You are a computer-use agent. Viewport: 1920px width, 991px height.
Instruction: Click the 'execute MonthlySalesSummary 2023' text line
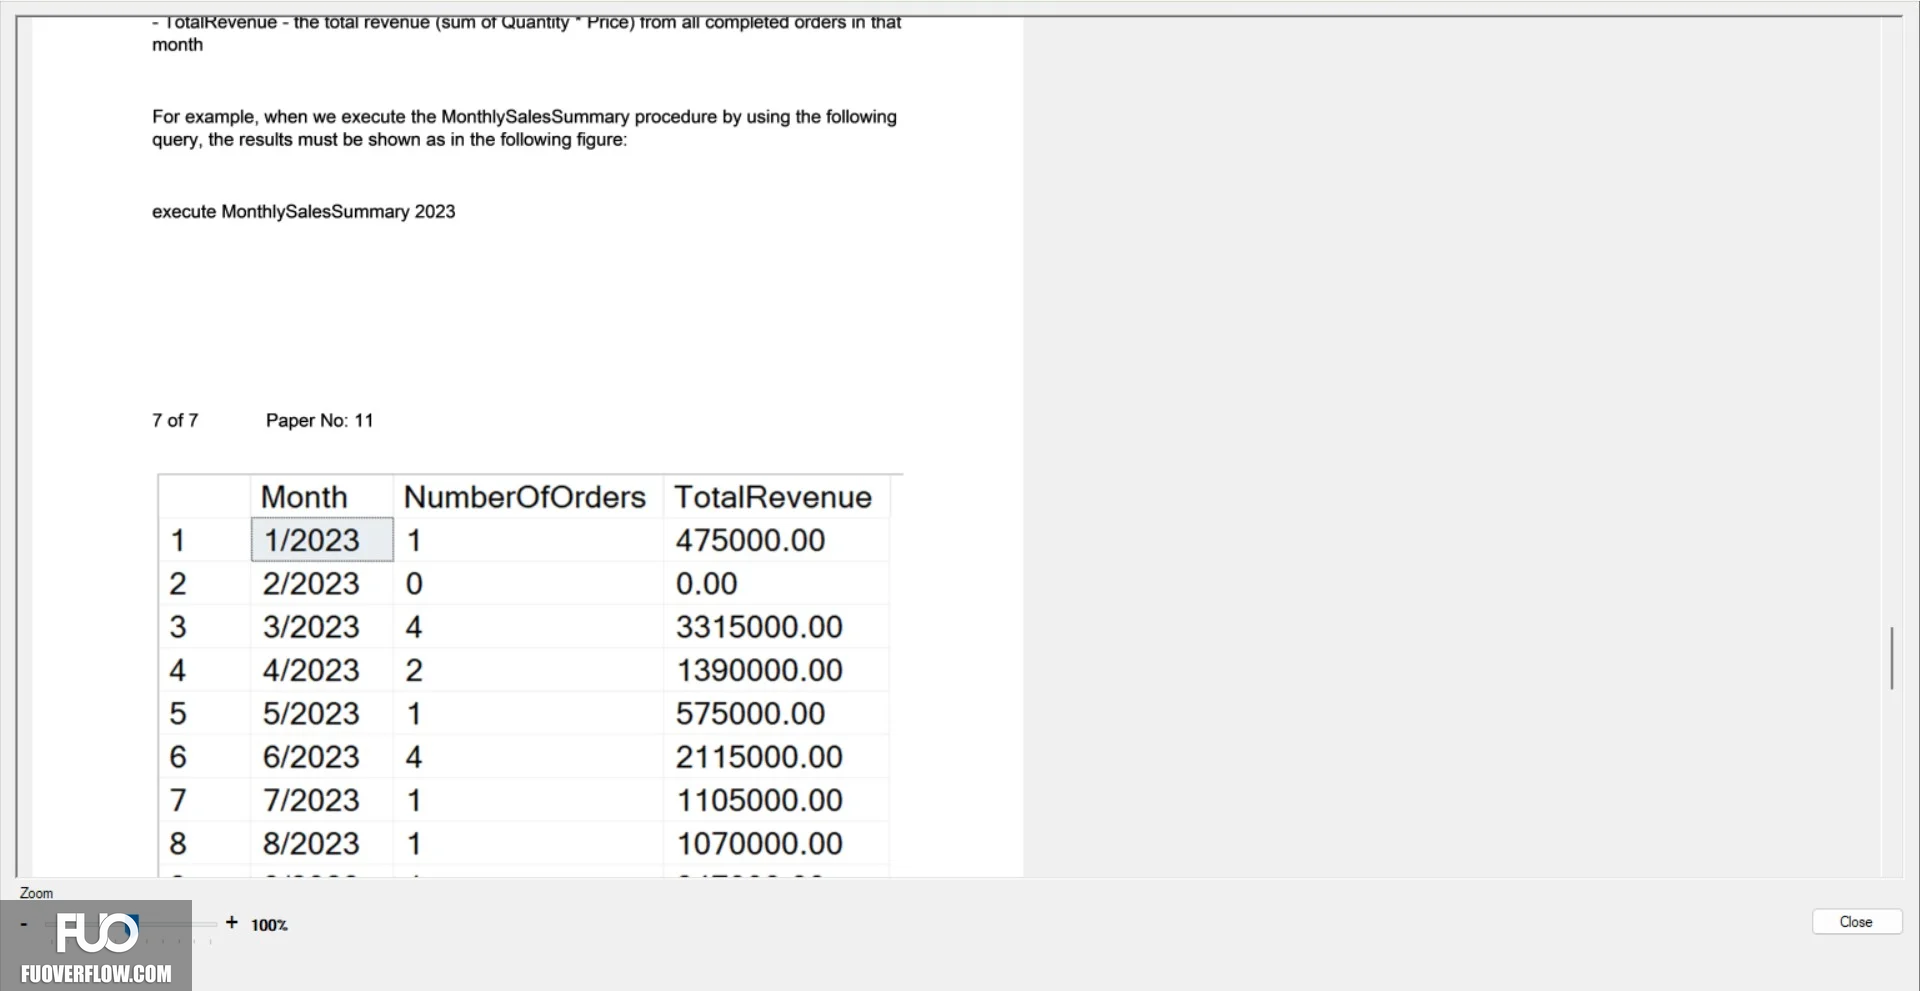[303, 212]
